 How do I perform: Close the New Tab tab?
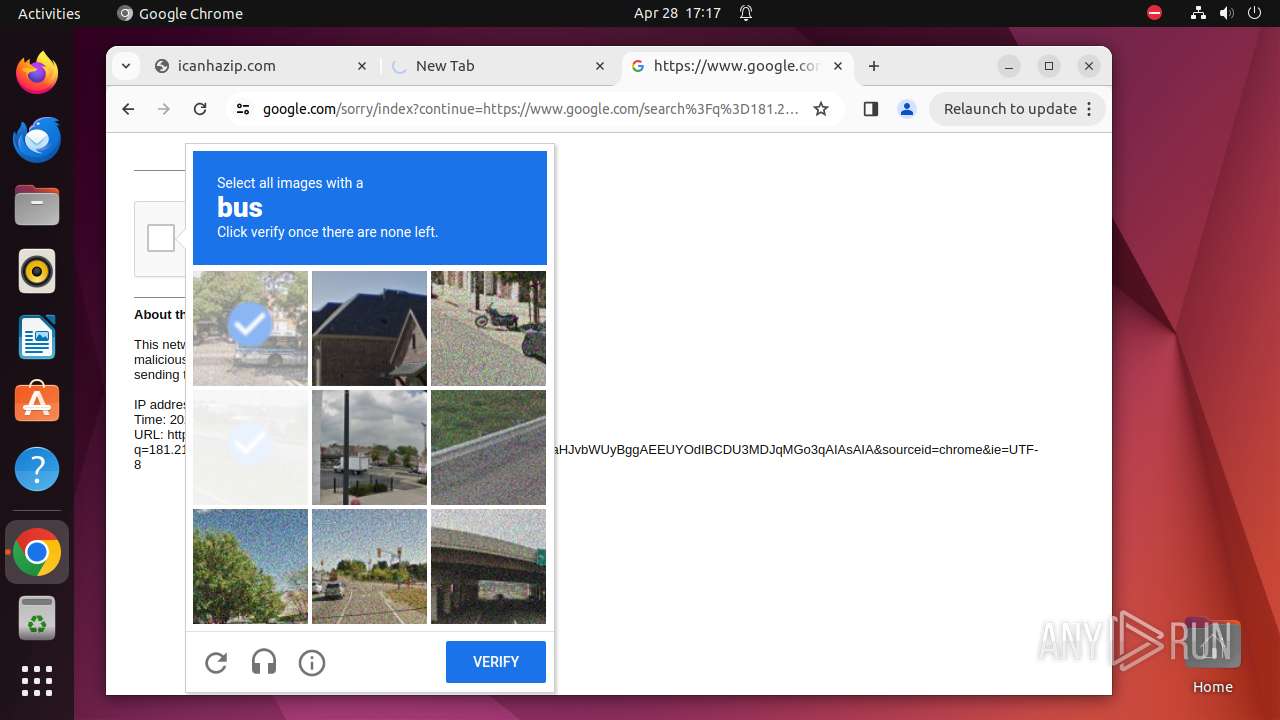tap(600, 66)
